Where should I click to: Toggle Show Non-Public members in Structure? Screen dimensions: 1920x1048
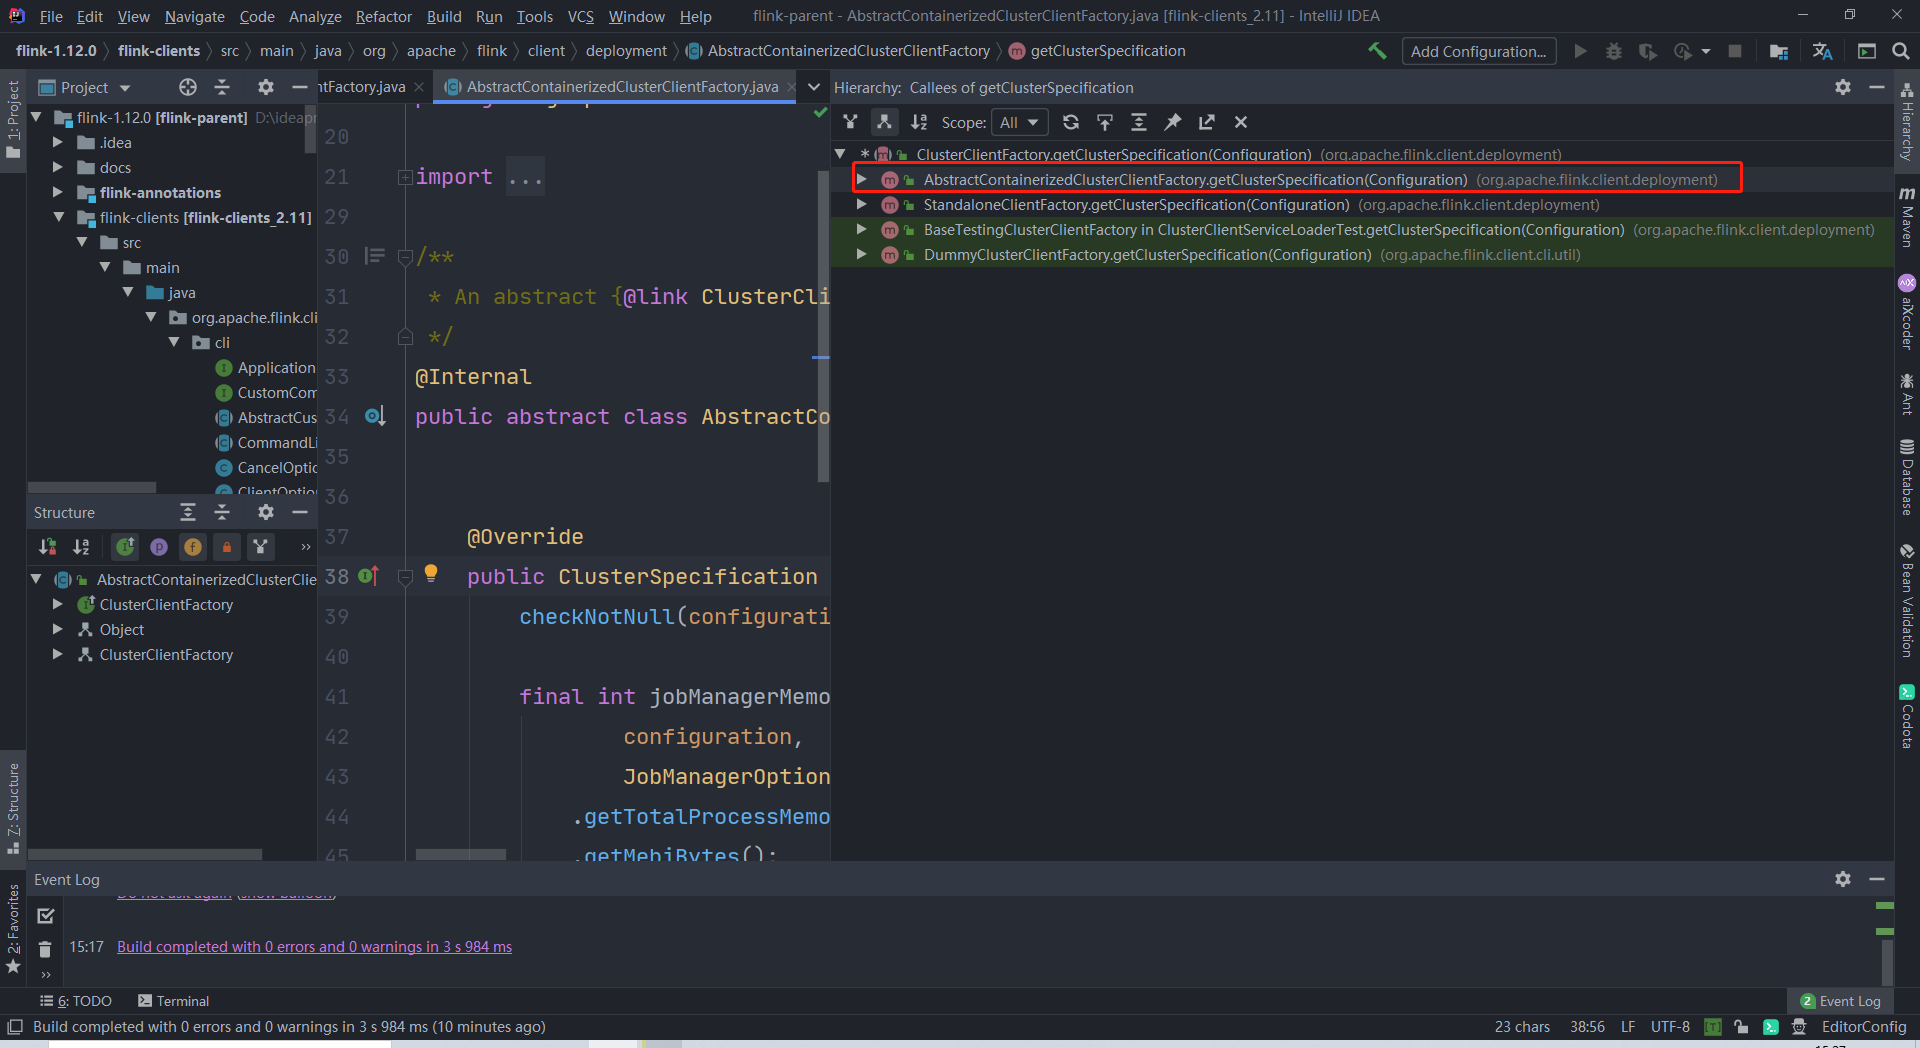click(x=227, y=547)
